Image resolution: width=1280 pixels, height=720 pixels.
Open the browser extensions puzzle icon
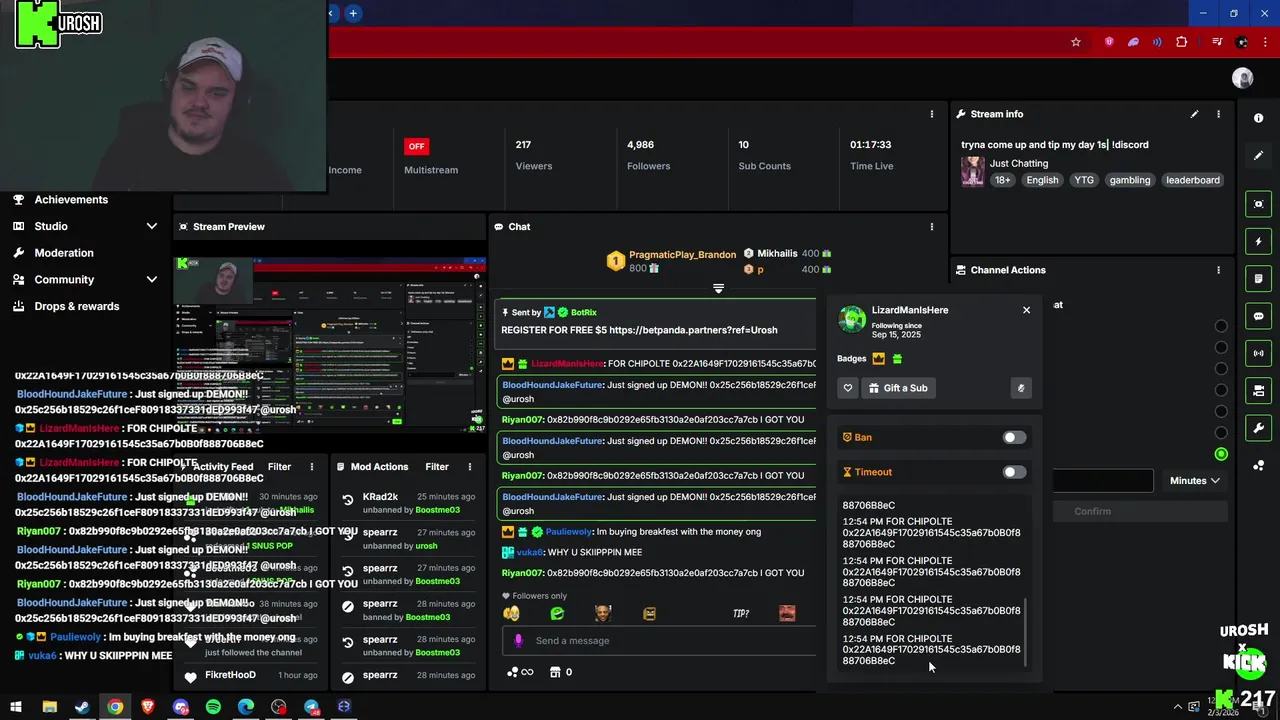tap(1182, 42)
